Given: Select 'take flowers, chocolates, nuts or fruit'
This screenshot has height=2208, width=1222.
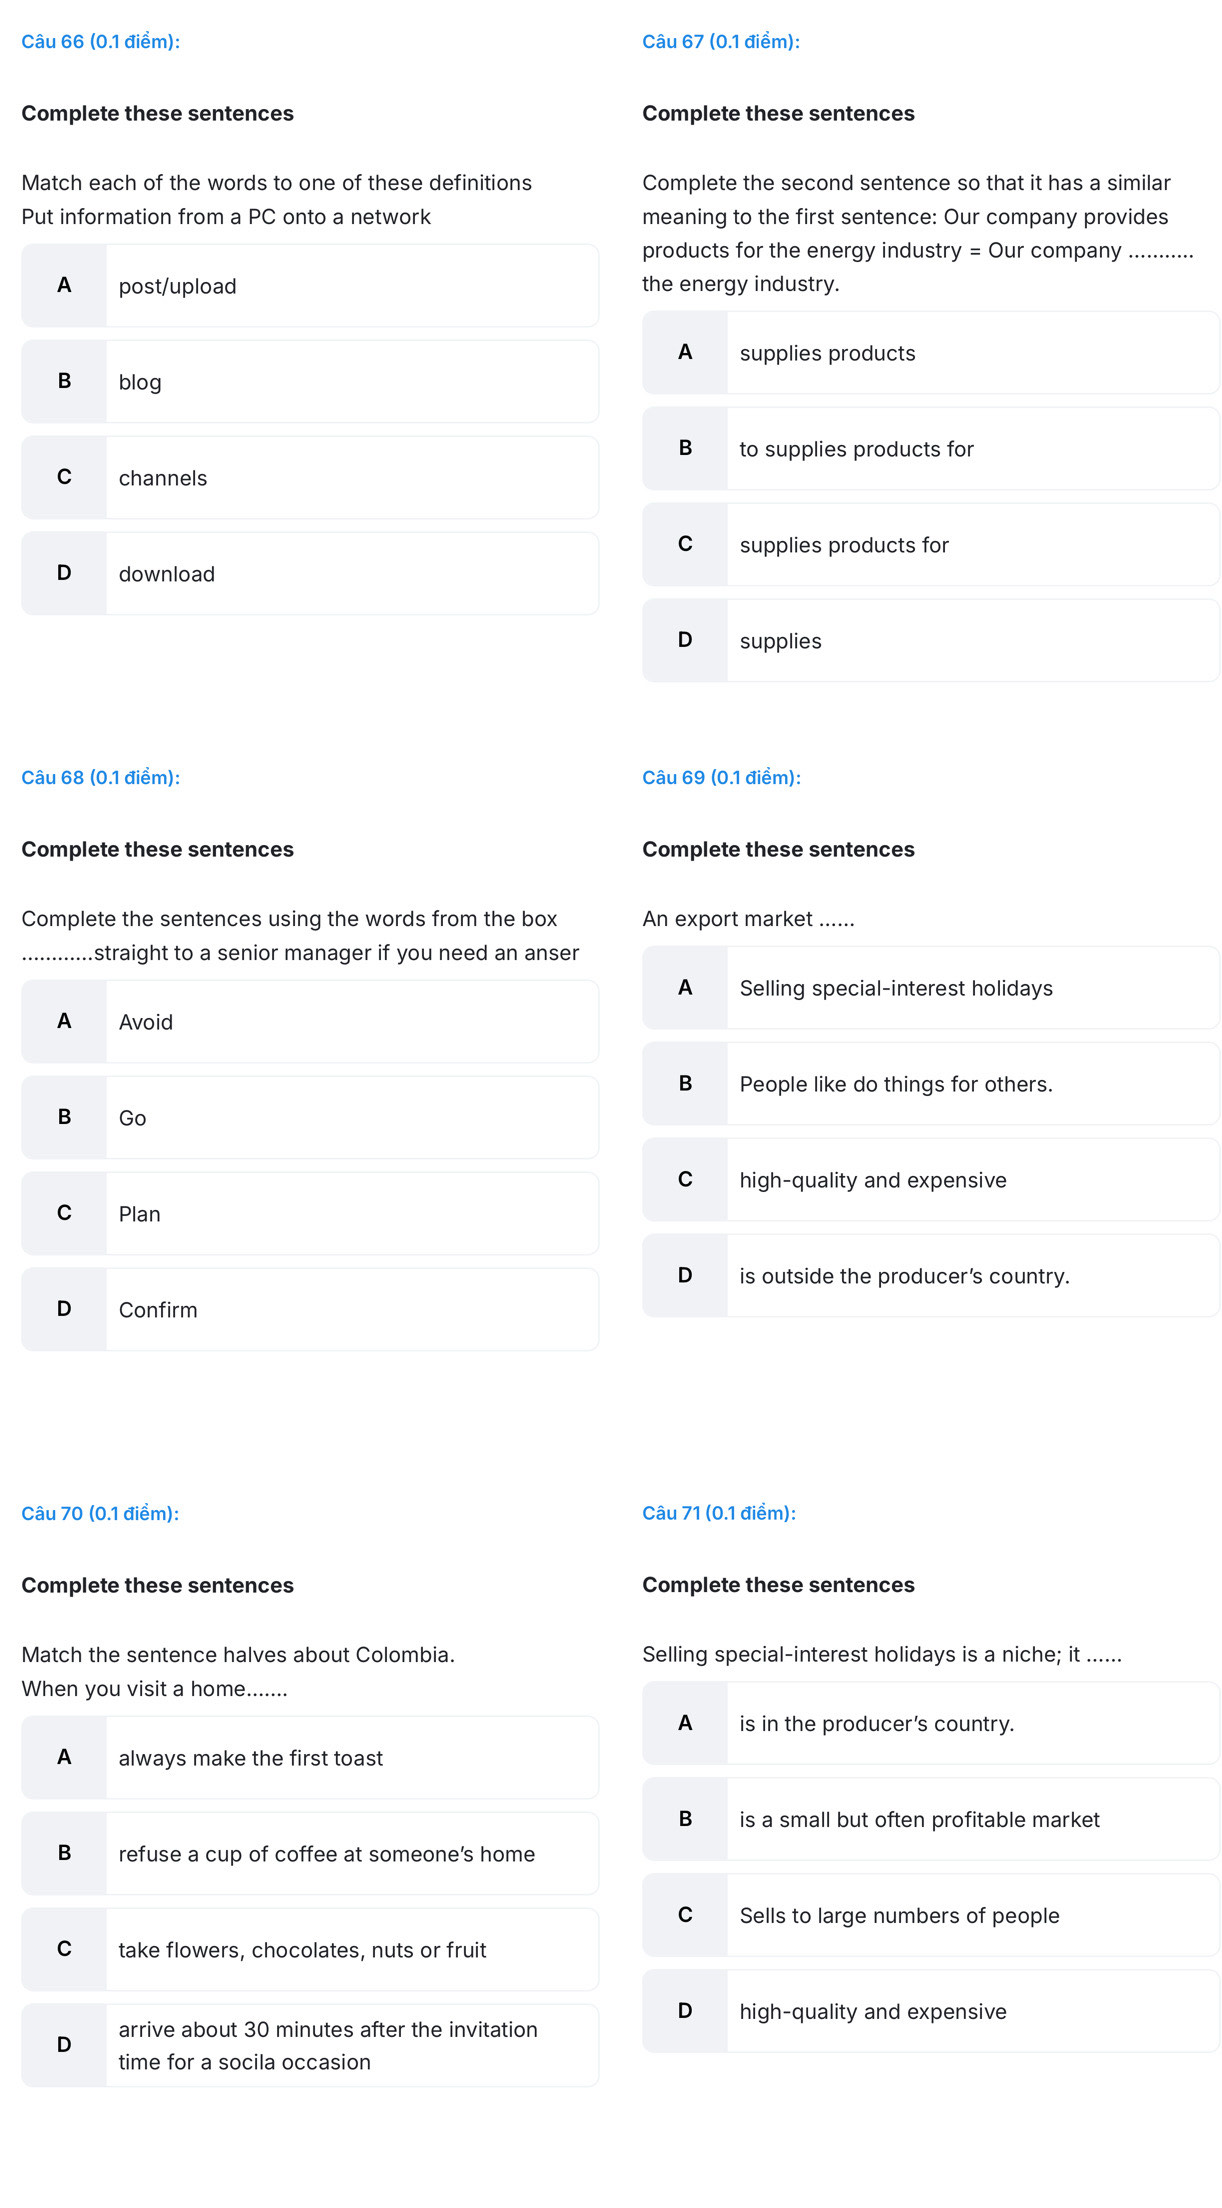Looking at the screenshot, I should click(310, 1950).
